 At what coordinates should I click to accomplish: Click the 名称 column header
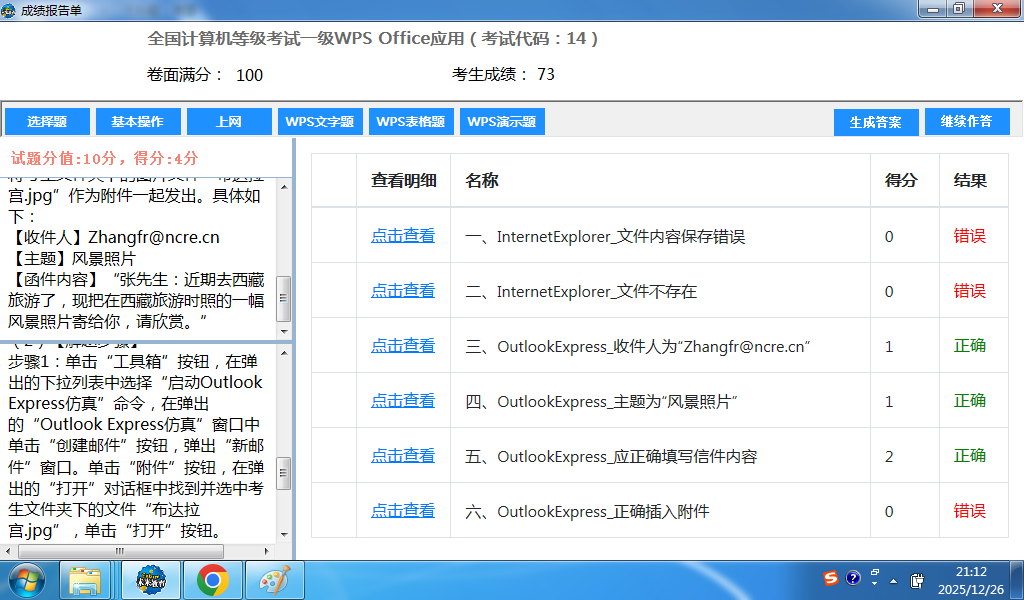(x=660, y=181)
